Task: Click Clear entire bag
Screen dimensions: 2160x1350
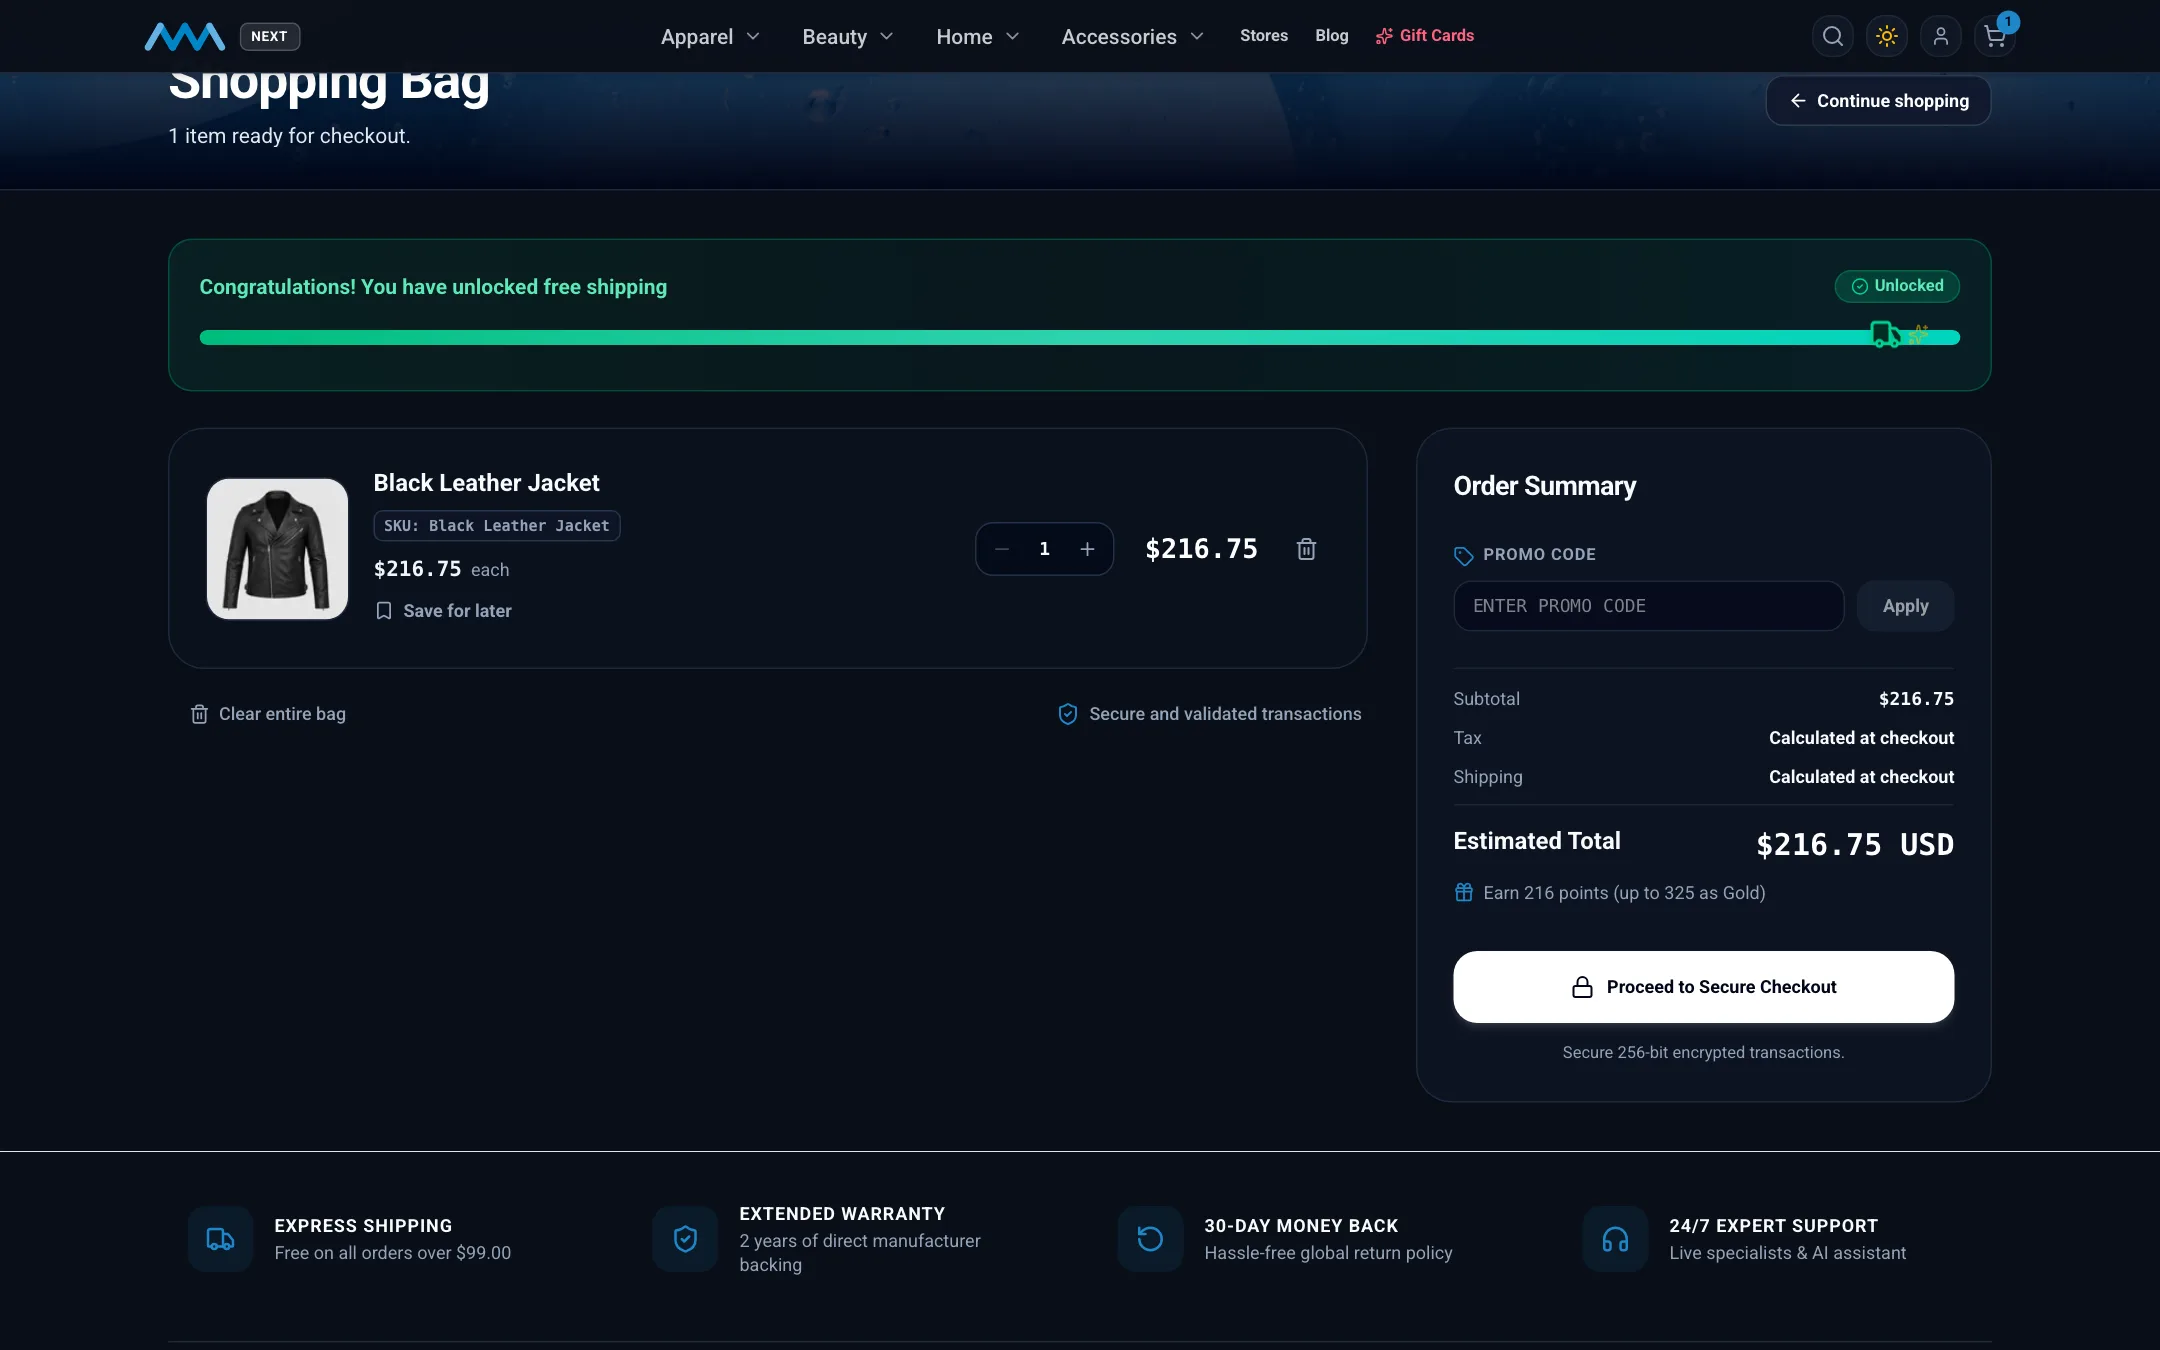Action: coord(268,714)
